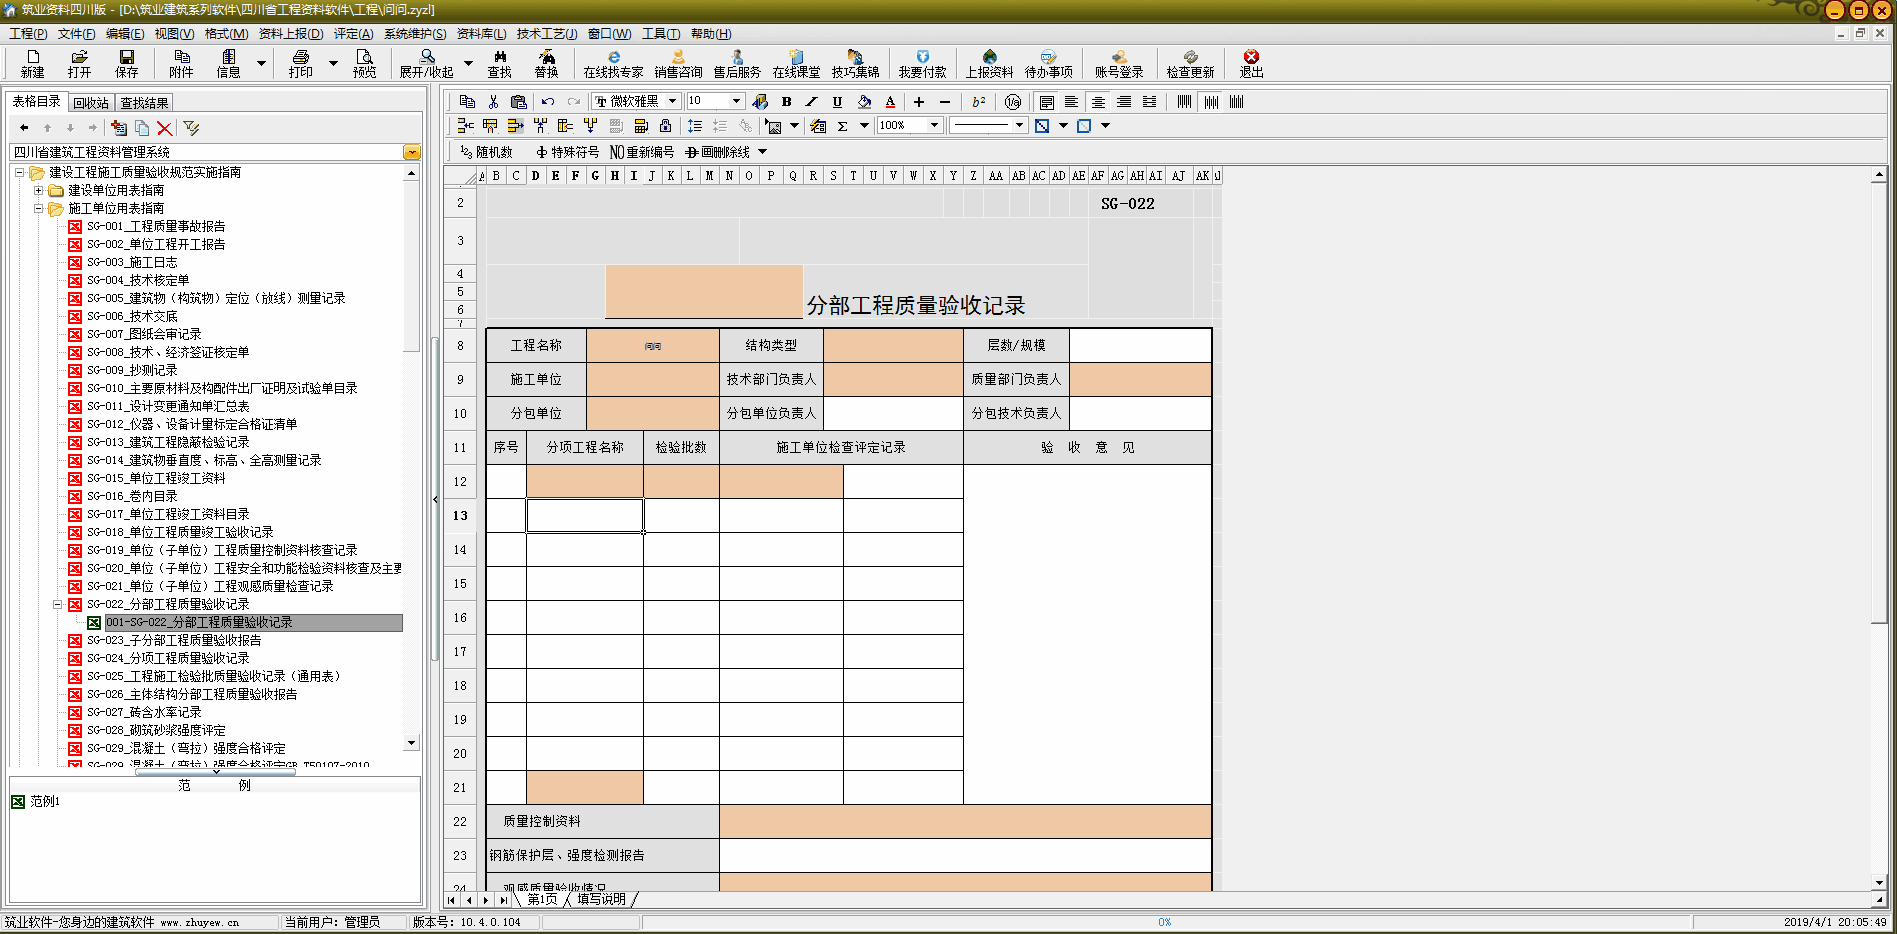Click the cut scissors icon
Viewport: 1897px width, 934px height.
click(x=493, y=101)
